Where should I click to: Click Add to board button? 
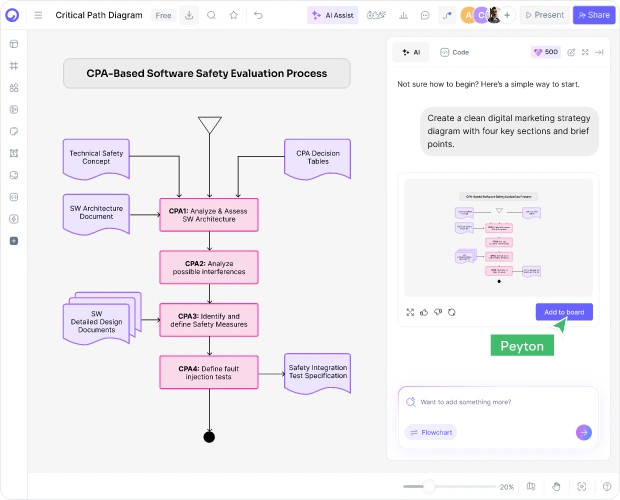click(564, 312)
